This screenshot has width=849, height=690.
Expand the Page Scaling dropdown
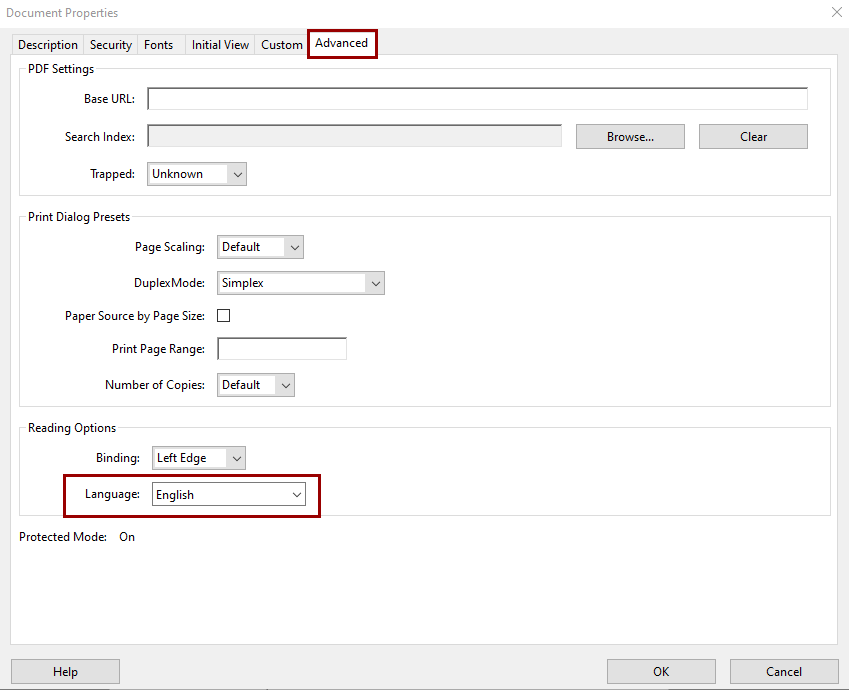pyautogui.click(x=260, y=247)
